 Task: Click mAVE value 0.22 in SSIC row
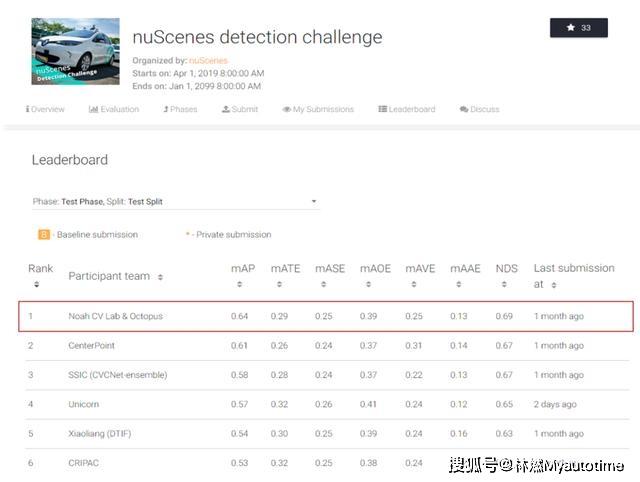click(413, 375)
